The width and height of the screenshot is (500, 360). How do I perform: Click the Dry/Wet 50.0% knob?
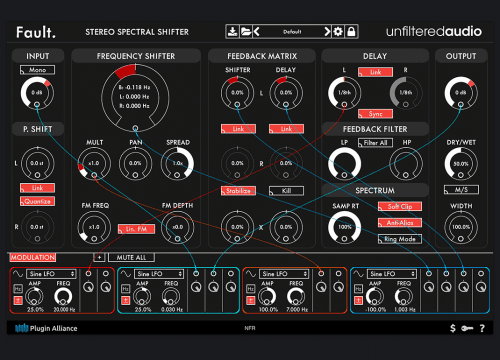tap(461, 164)
